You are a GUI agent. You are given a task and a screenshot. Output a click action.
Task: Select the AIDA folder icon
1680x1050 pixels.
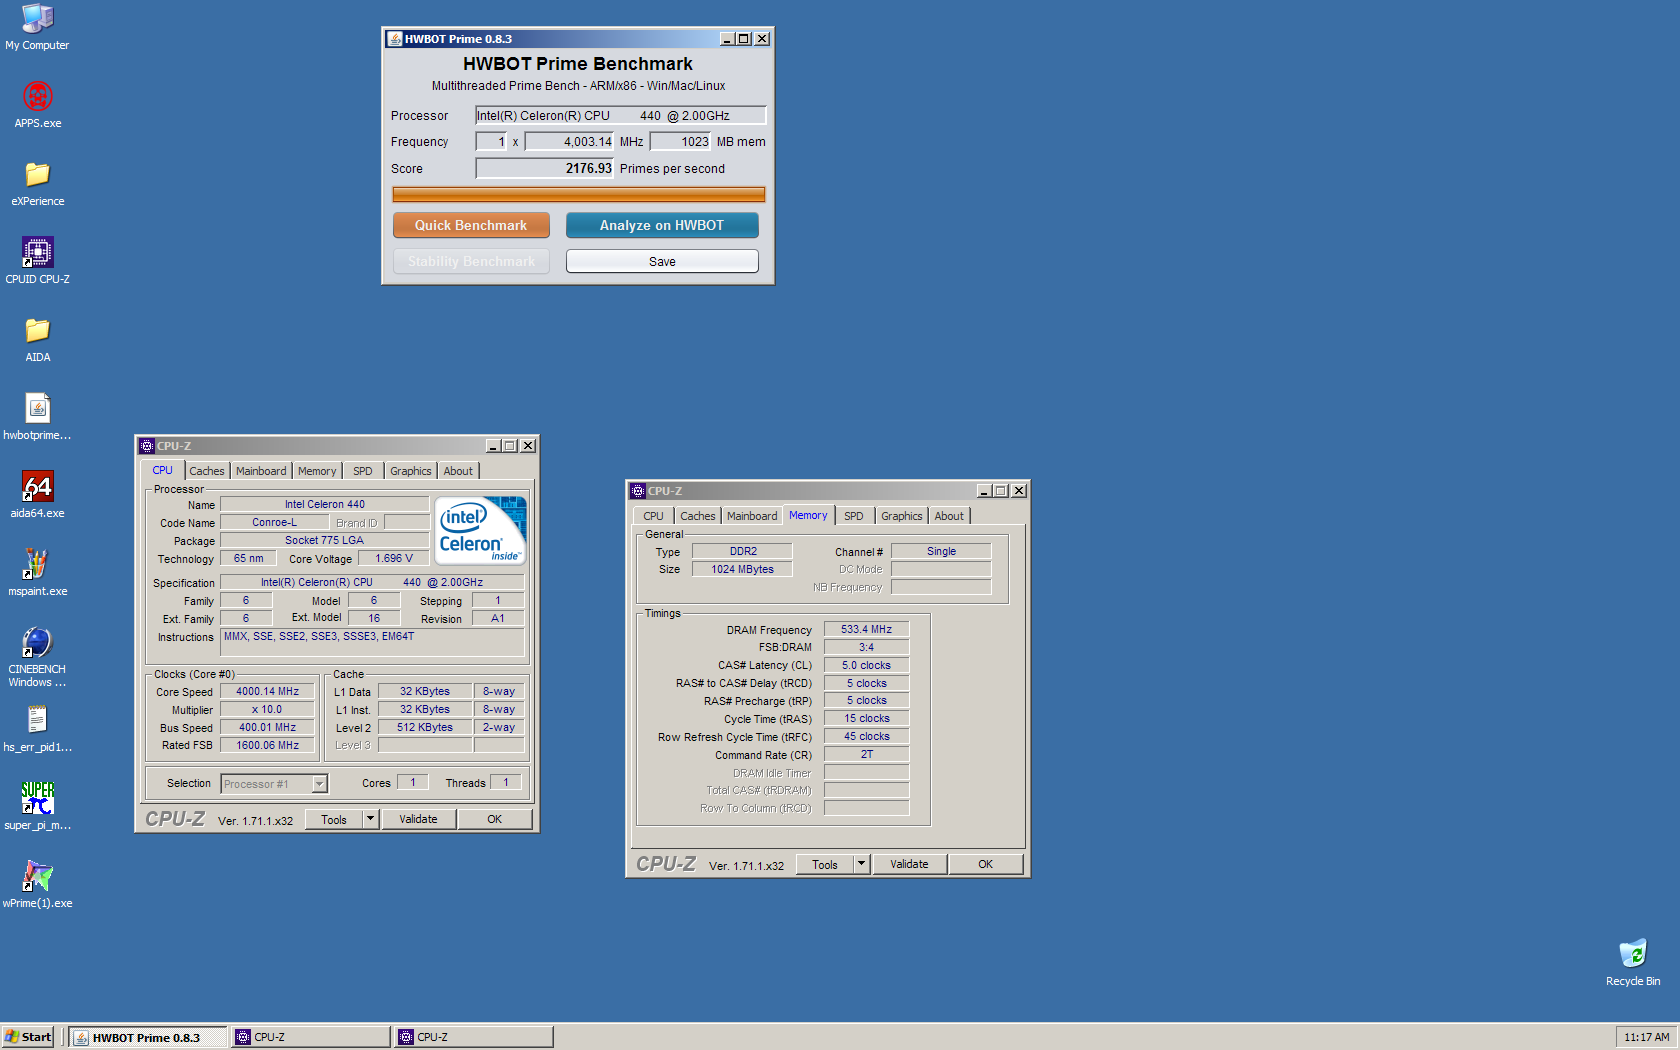click(x=37, y=339)
